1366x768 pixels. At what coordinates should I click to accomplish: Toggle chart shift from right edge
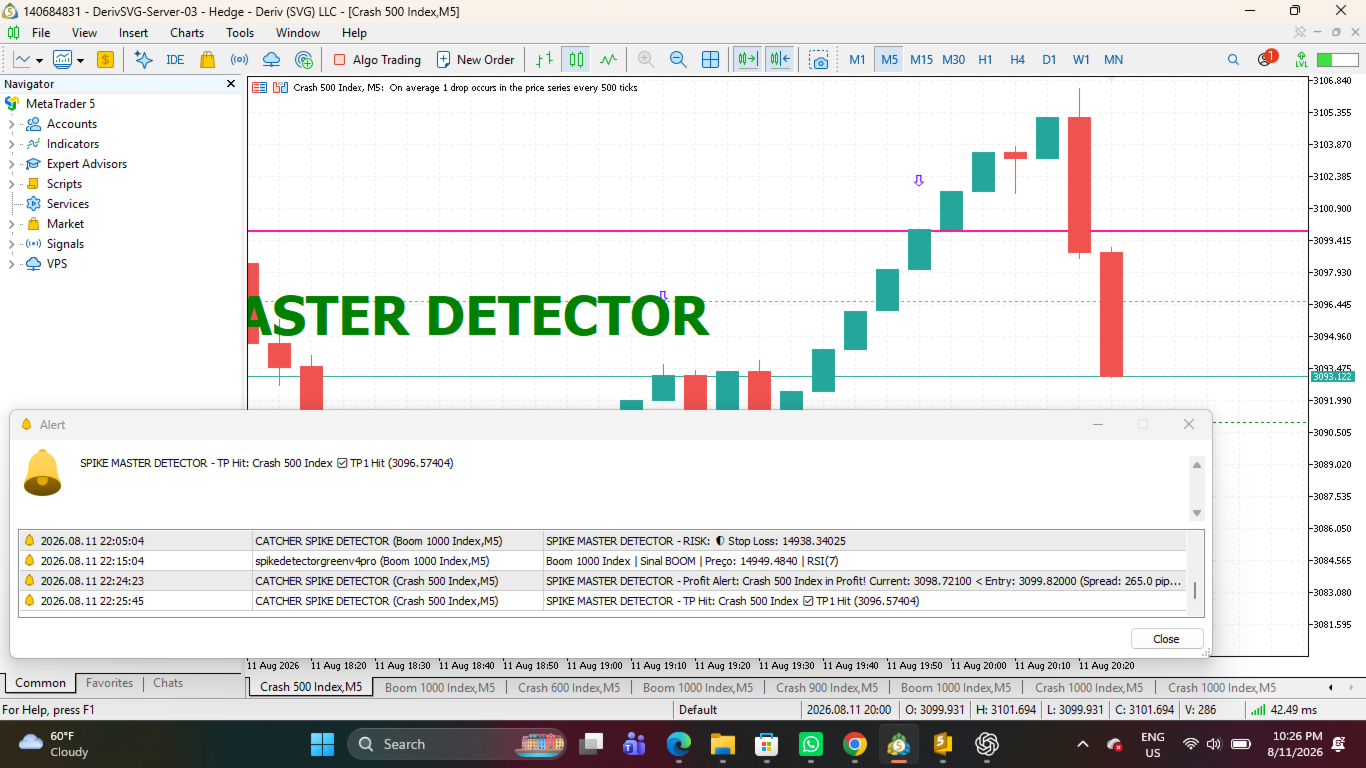780,60
